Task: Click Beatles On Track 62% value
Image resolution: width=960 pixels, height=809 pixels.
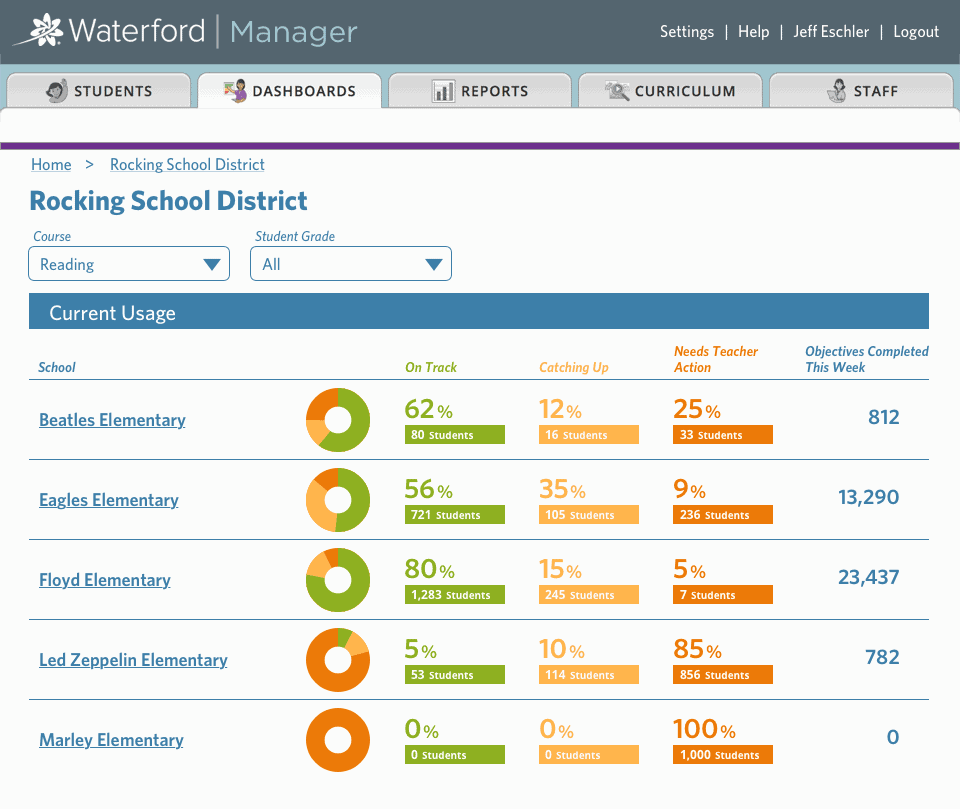Action: tap(429, 409)
